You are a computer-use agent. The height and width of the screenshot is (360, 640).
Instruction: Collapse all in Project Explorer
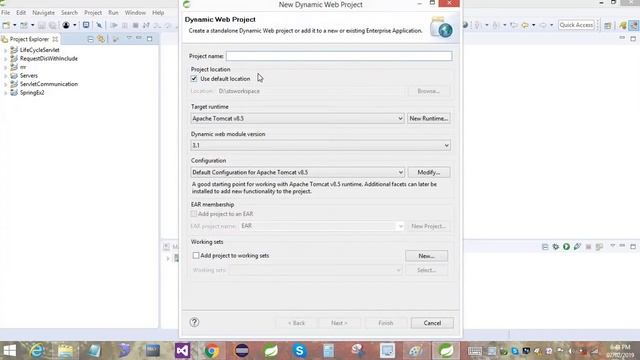tap(91, 39)
